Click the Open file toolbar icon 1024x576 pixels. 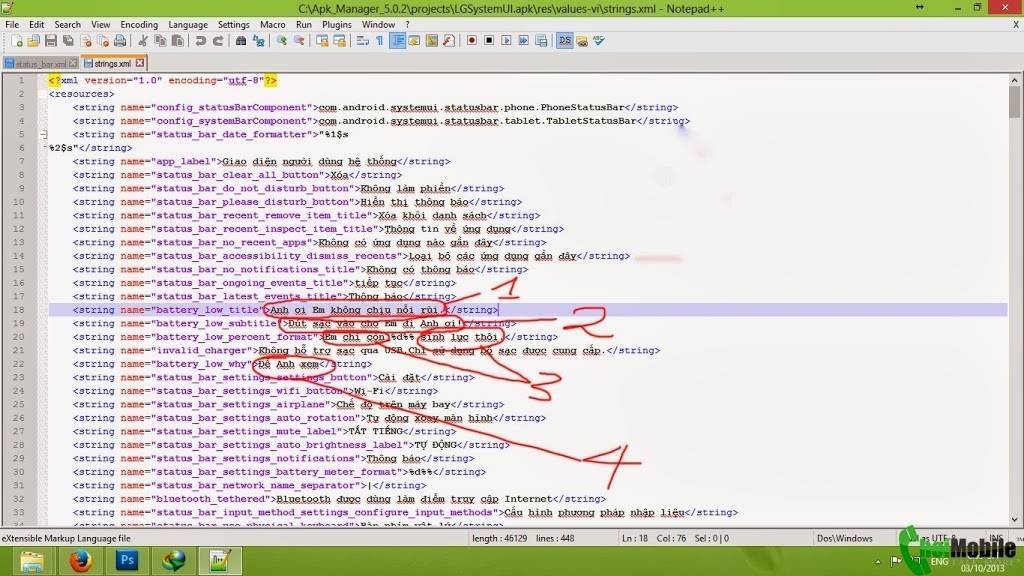tap(33, 41)
